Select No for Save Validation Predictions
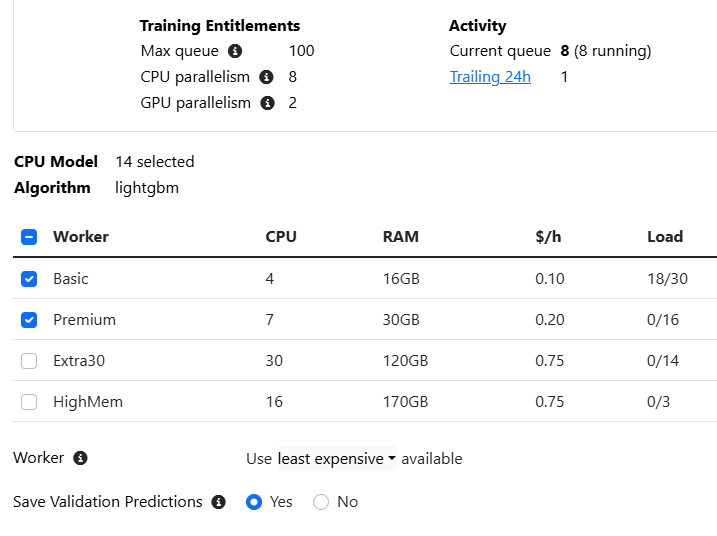Viewport: 717px width, 536px height. tap(321, 502)
